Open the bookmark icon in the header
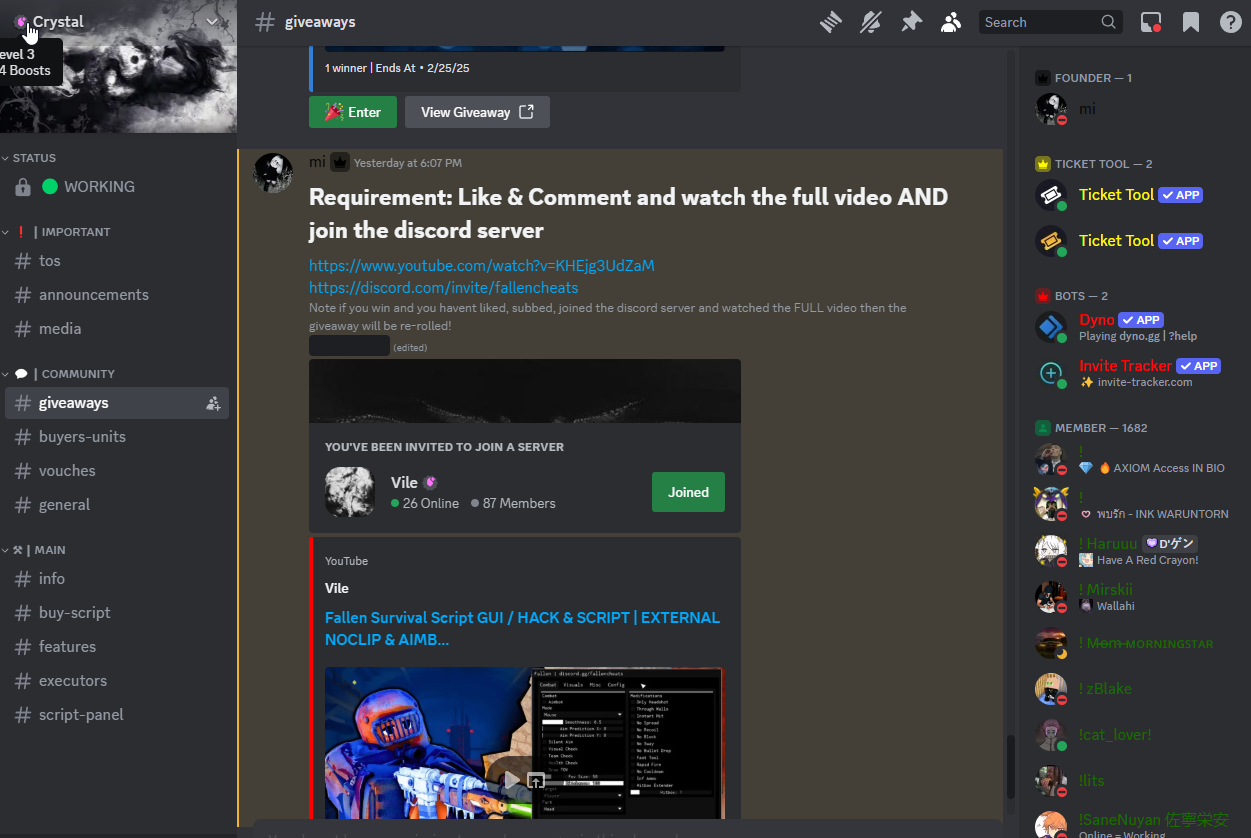The height and width of the screenshot is (838, 1251). [1191, 22]
